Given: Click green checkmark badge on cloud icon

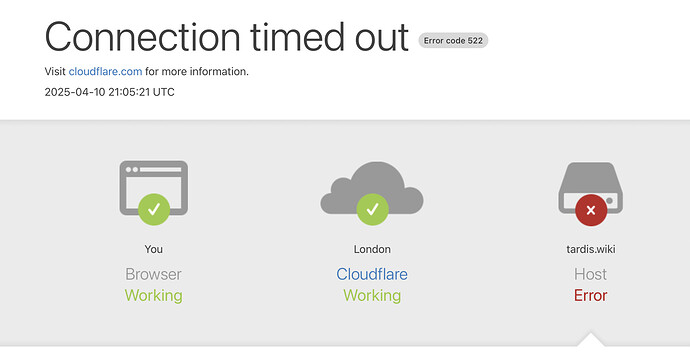Looking at the screenshot, I should pyautogui.click(x=372, y=209).
